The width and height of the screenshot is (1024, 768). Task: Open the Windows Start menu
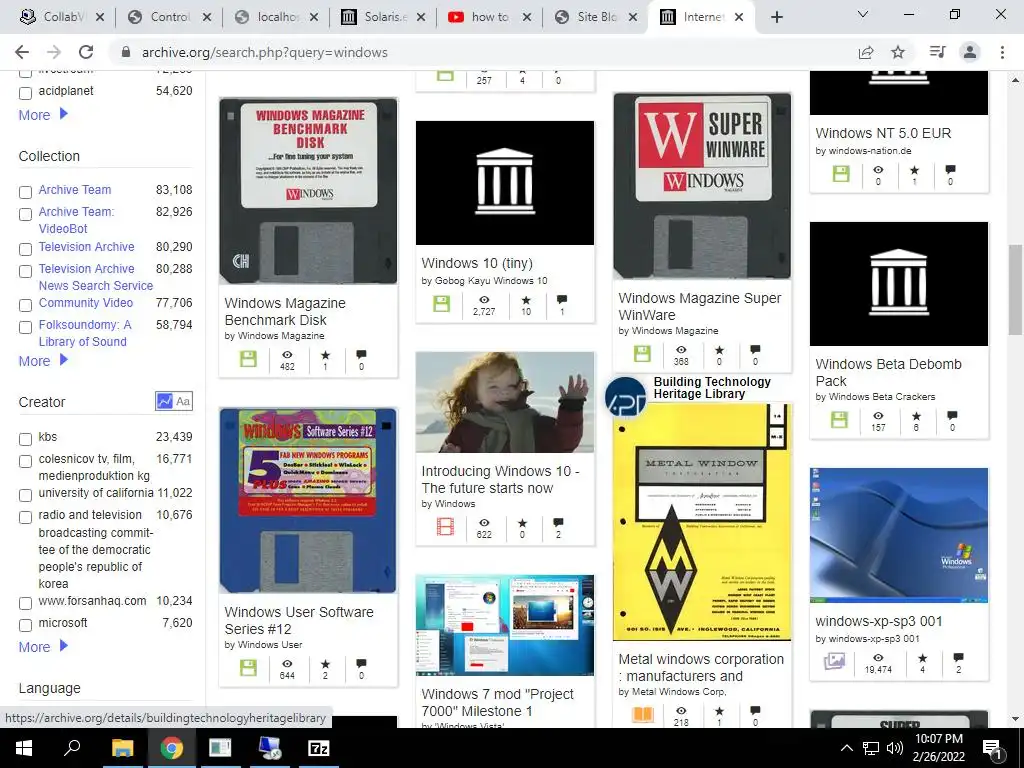(x=24, y=748)
